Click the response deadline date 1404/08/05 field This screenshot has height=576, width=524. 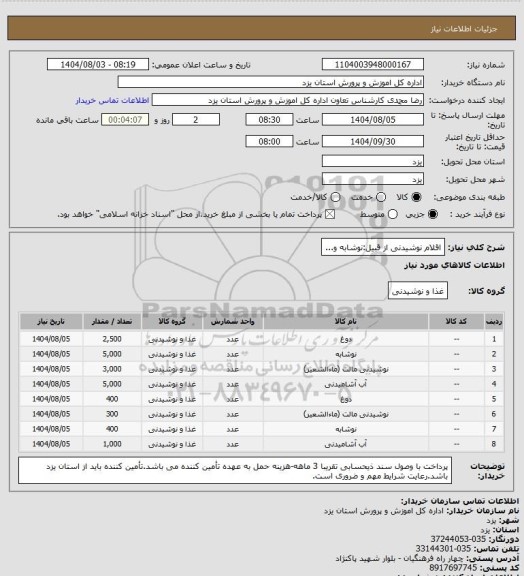(x=373, y=120)
